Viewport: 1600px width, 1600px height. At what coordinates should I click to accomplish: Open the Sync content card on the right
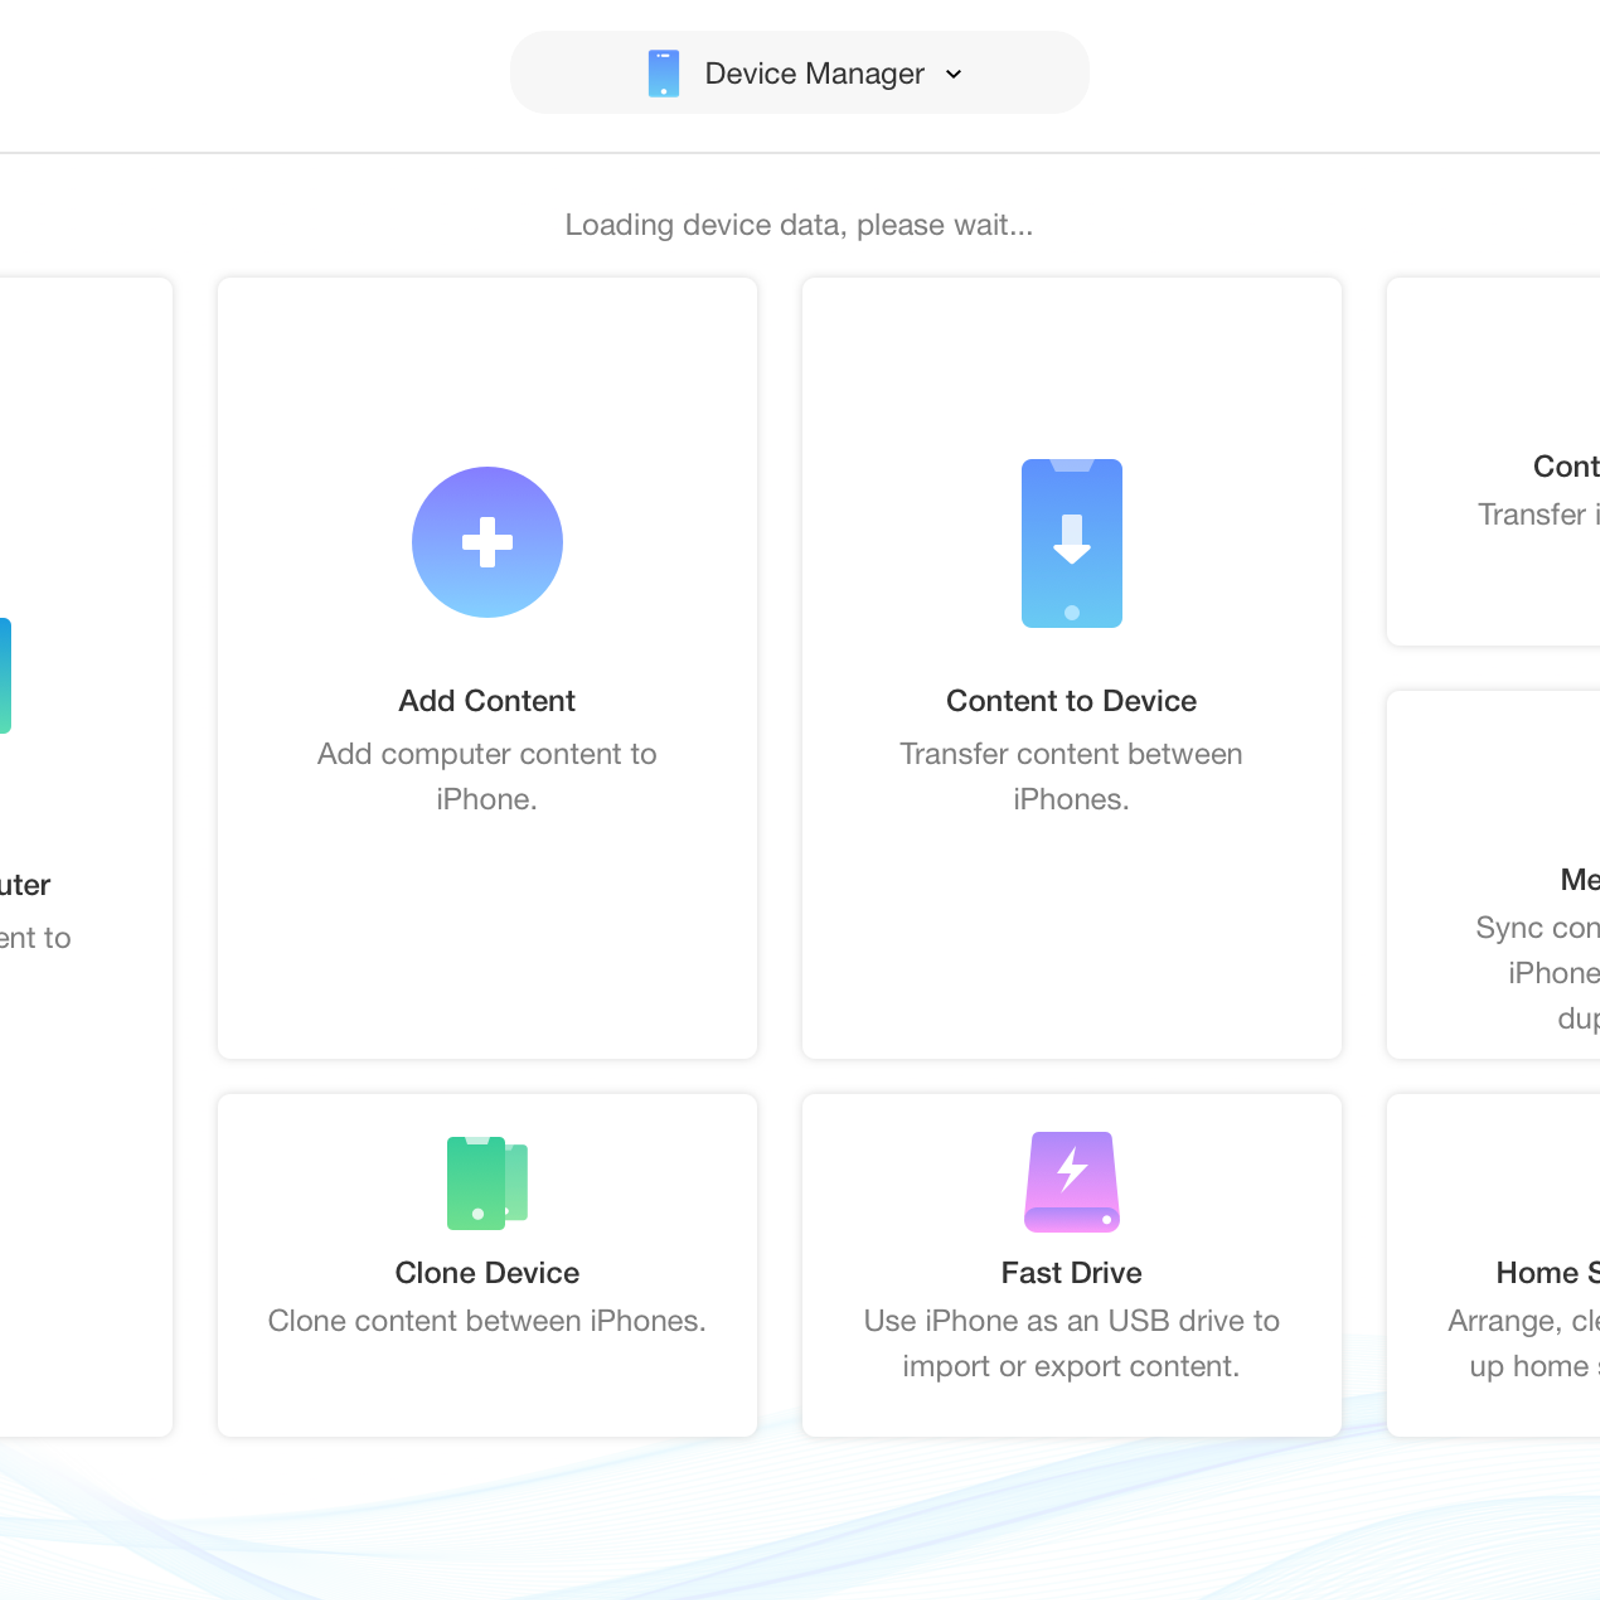pos(1493,874)
